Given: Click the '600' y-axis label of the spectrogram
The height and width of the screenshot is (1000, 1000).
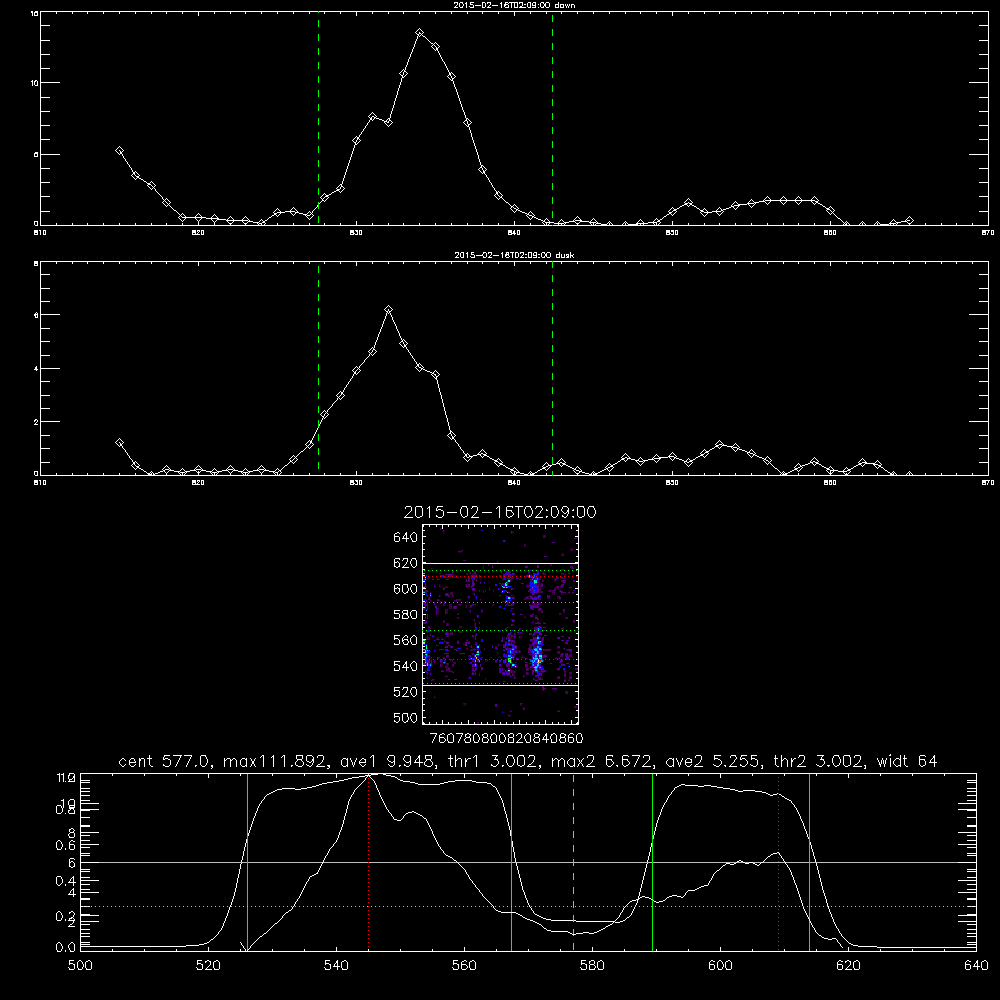Looking at the screenshot, I should coord(406,589).
